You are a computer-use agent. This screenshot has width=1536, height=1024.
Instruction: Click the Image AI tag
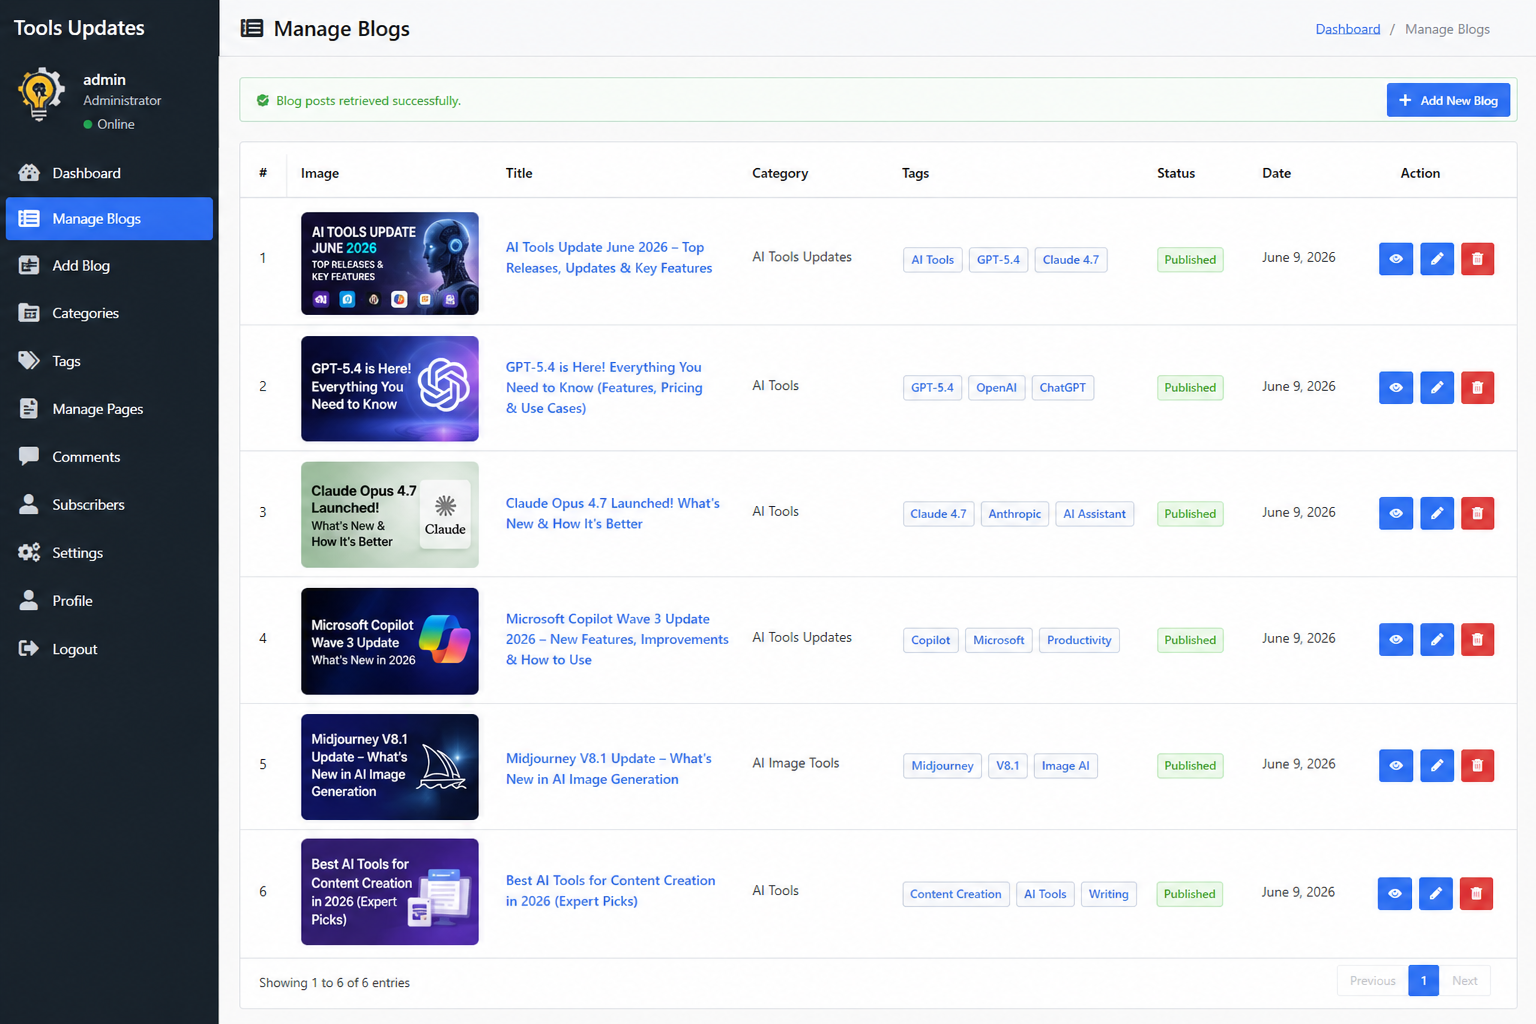1065,766
